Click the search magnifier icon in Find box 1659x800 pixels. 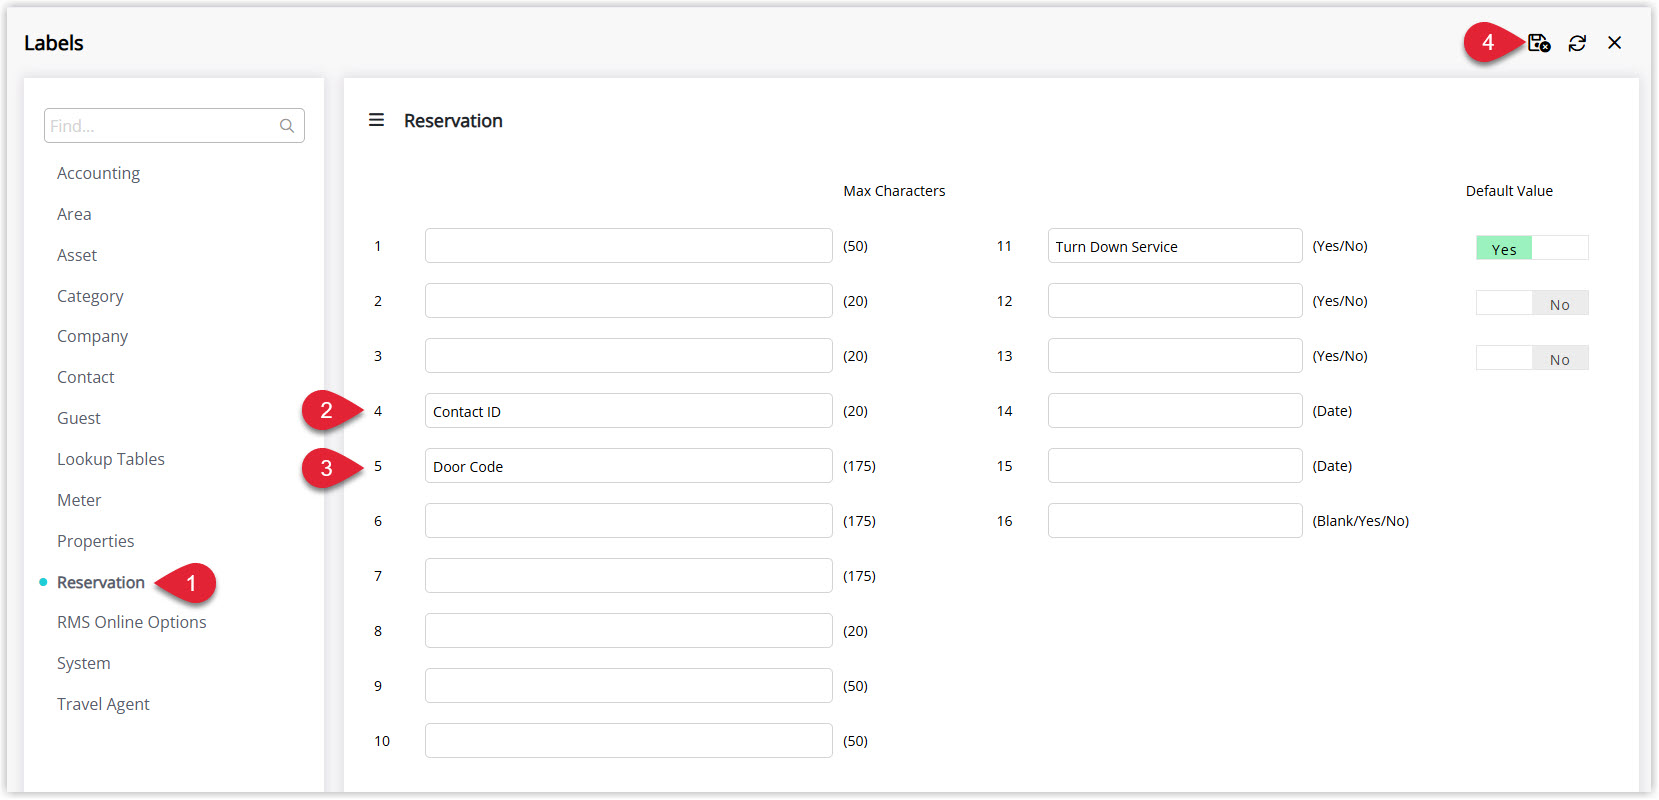tap(287, 126)
